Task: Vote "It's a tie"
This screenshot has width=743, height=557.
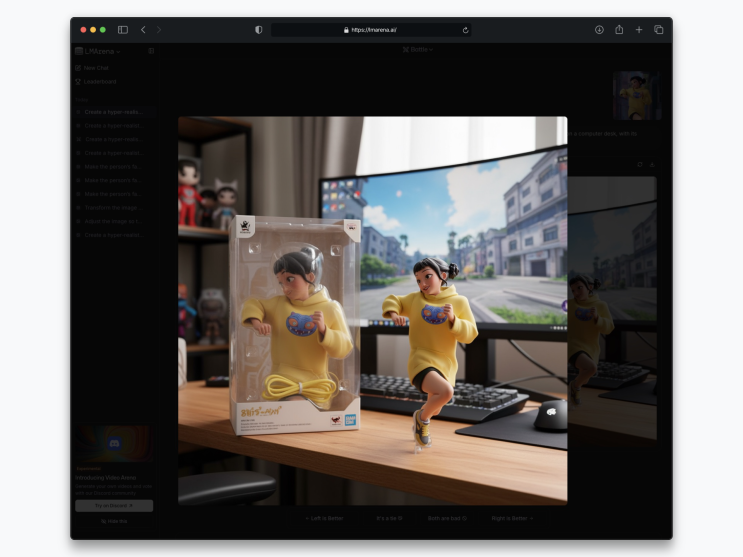Action: pyautogui.click(x=389, y=518)
